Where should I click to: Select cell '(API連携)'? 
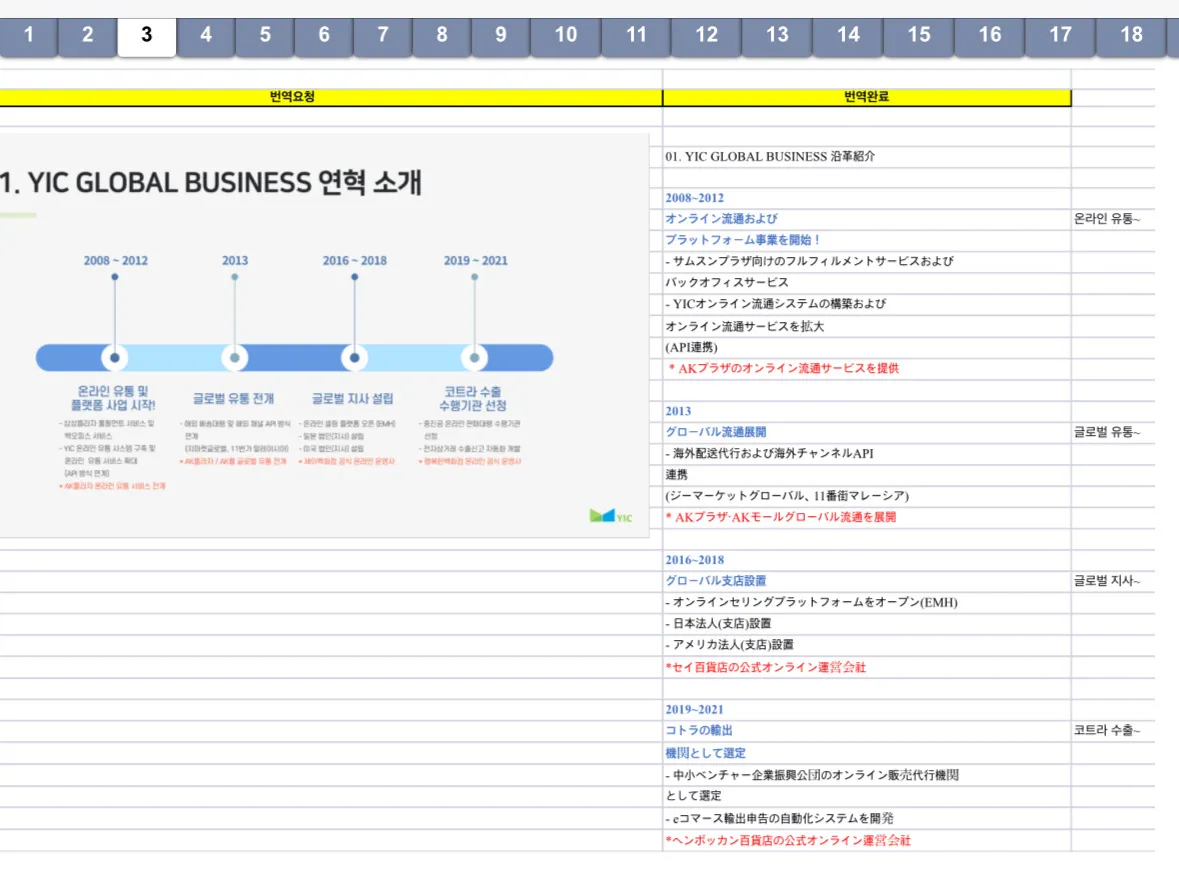coord(867,347)
